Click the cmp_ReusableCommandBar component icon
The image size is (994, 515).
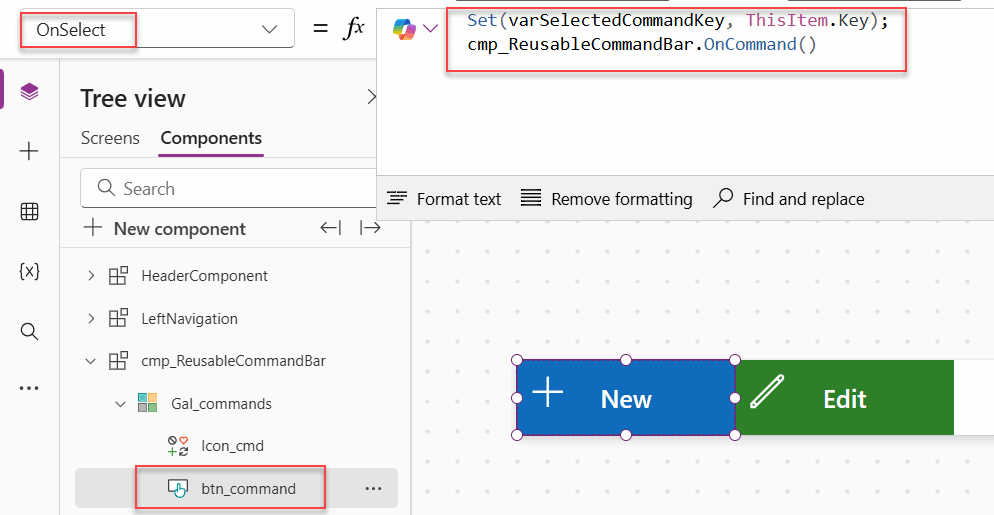click(x=118, y=361)
